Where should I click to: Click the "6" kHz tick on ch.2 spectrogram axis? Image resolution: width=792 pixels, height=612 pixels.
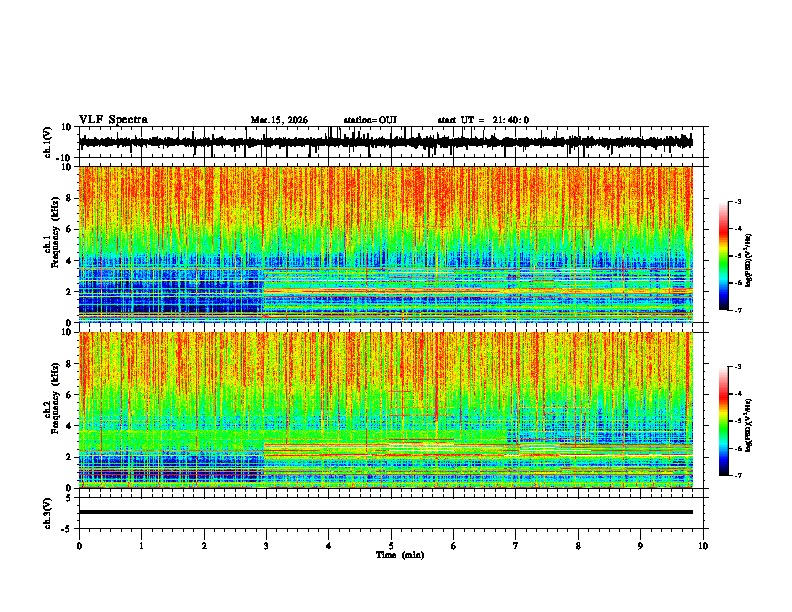point(70,395)
